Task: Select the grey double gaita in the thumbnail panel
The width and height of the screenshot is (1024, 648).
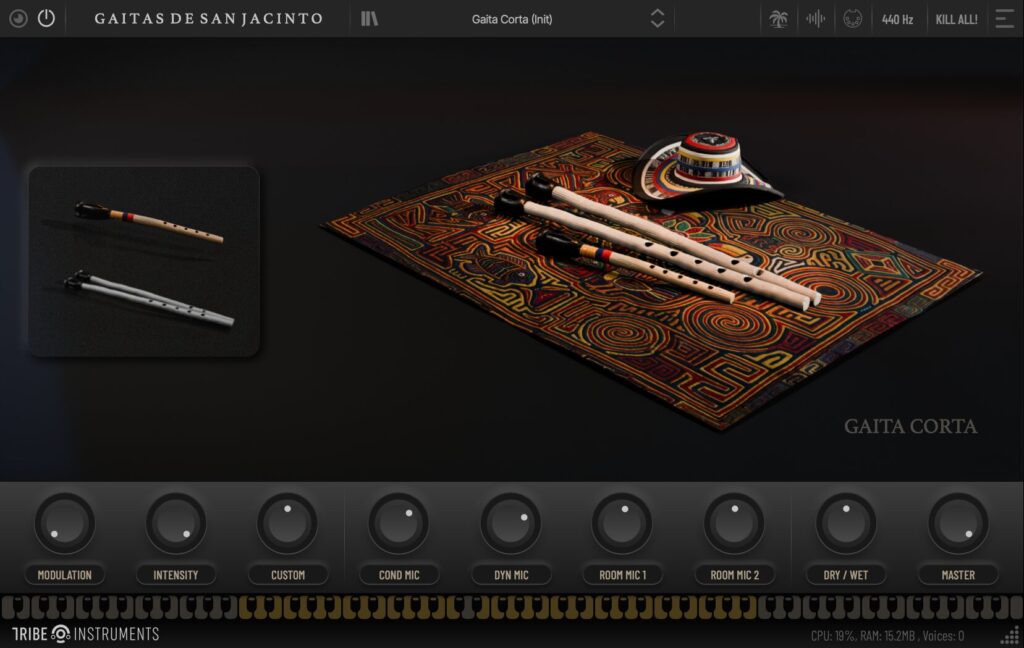Action: coord(149,299)
